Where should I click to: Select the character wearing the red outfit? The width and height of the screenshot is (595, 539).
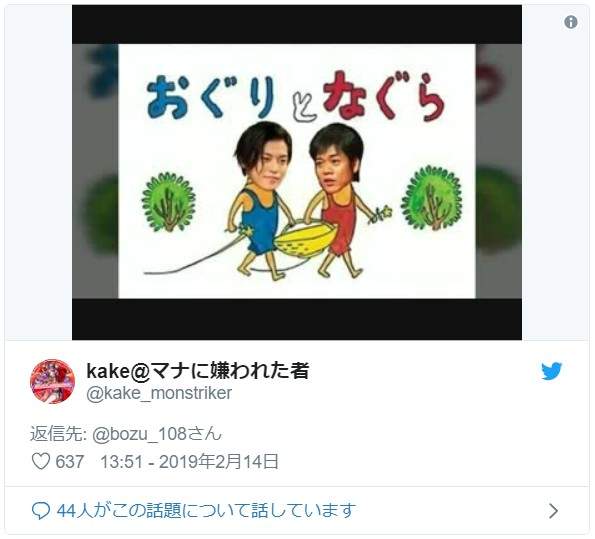click(x=338, y=201)
